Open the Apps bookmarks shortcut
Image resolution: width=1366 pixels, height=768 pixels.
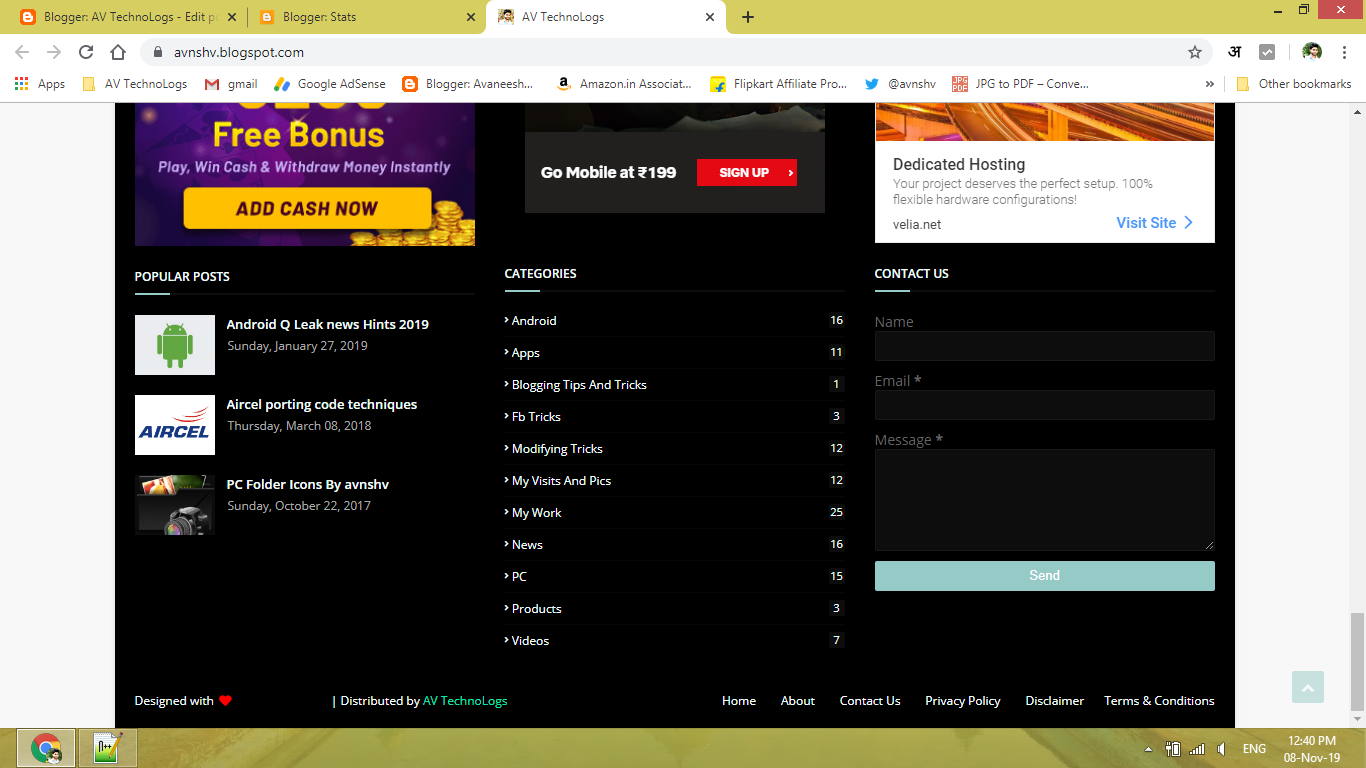click(40, 84)
